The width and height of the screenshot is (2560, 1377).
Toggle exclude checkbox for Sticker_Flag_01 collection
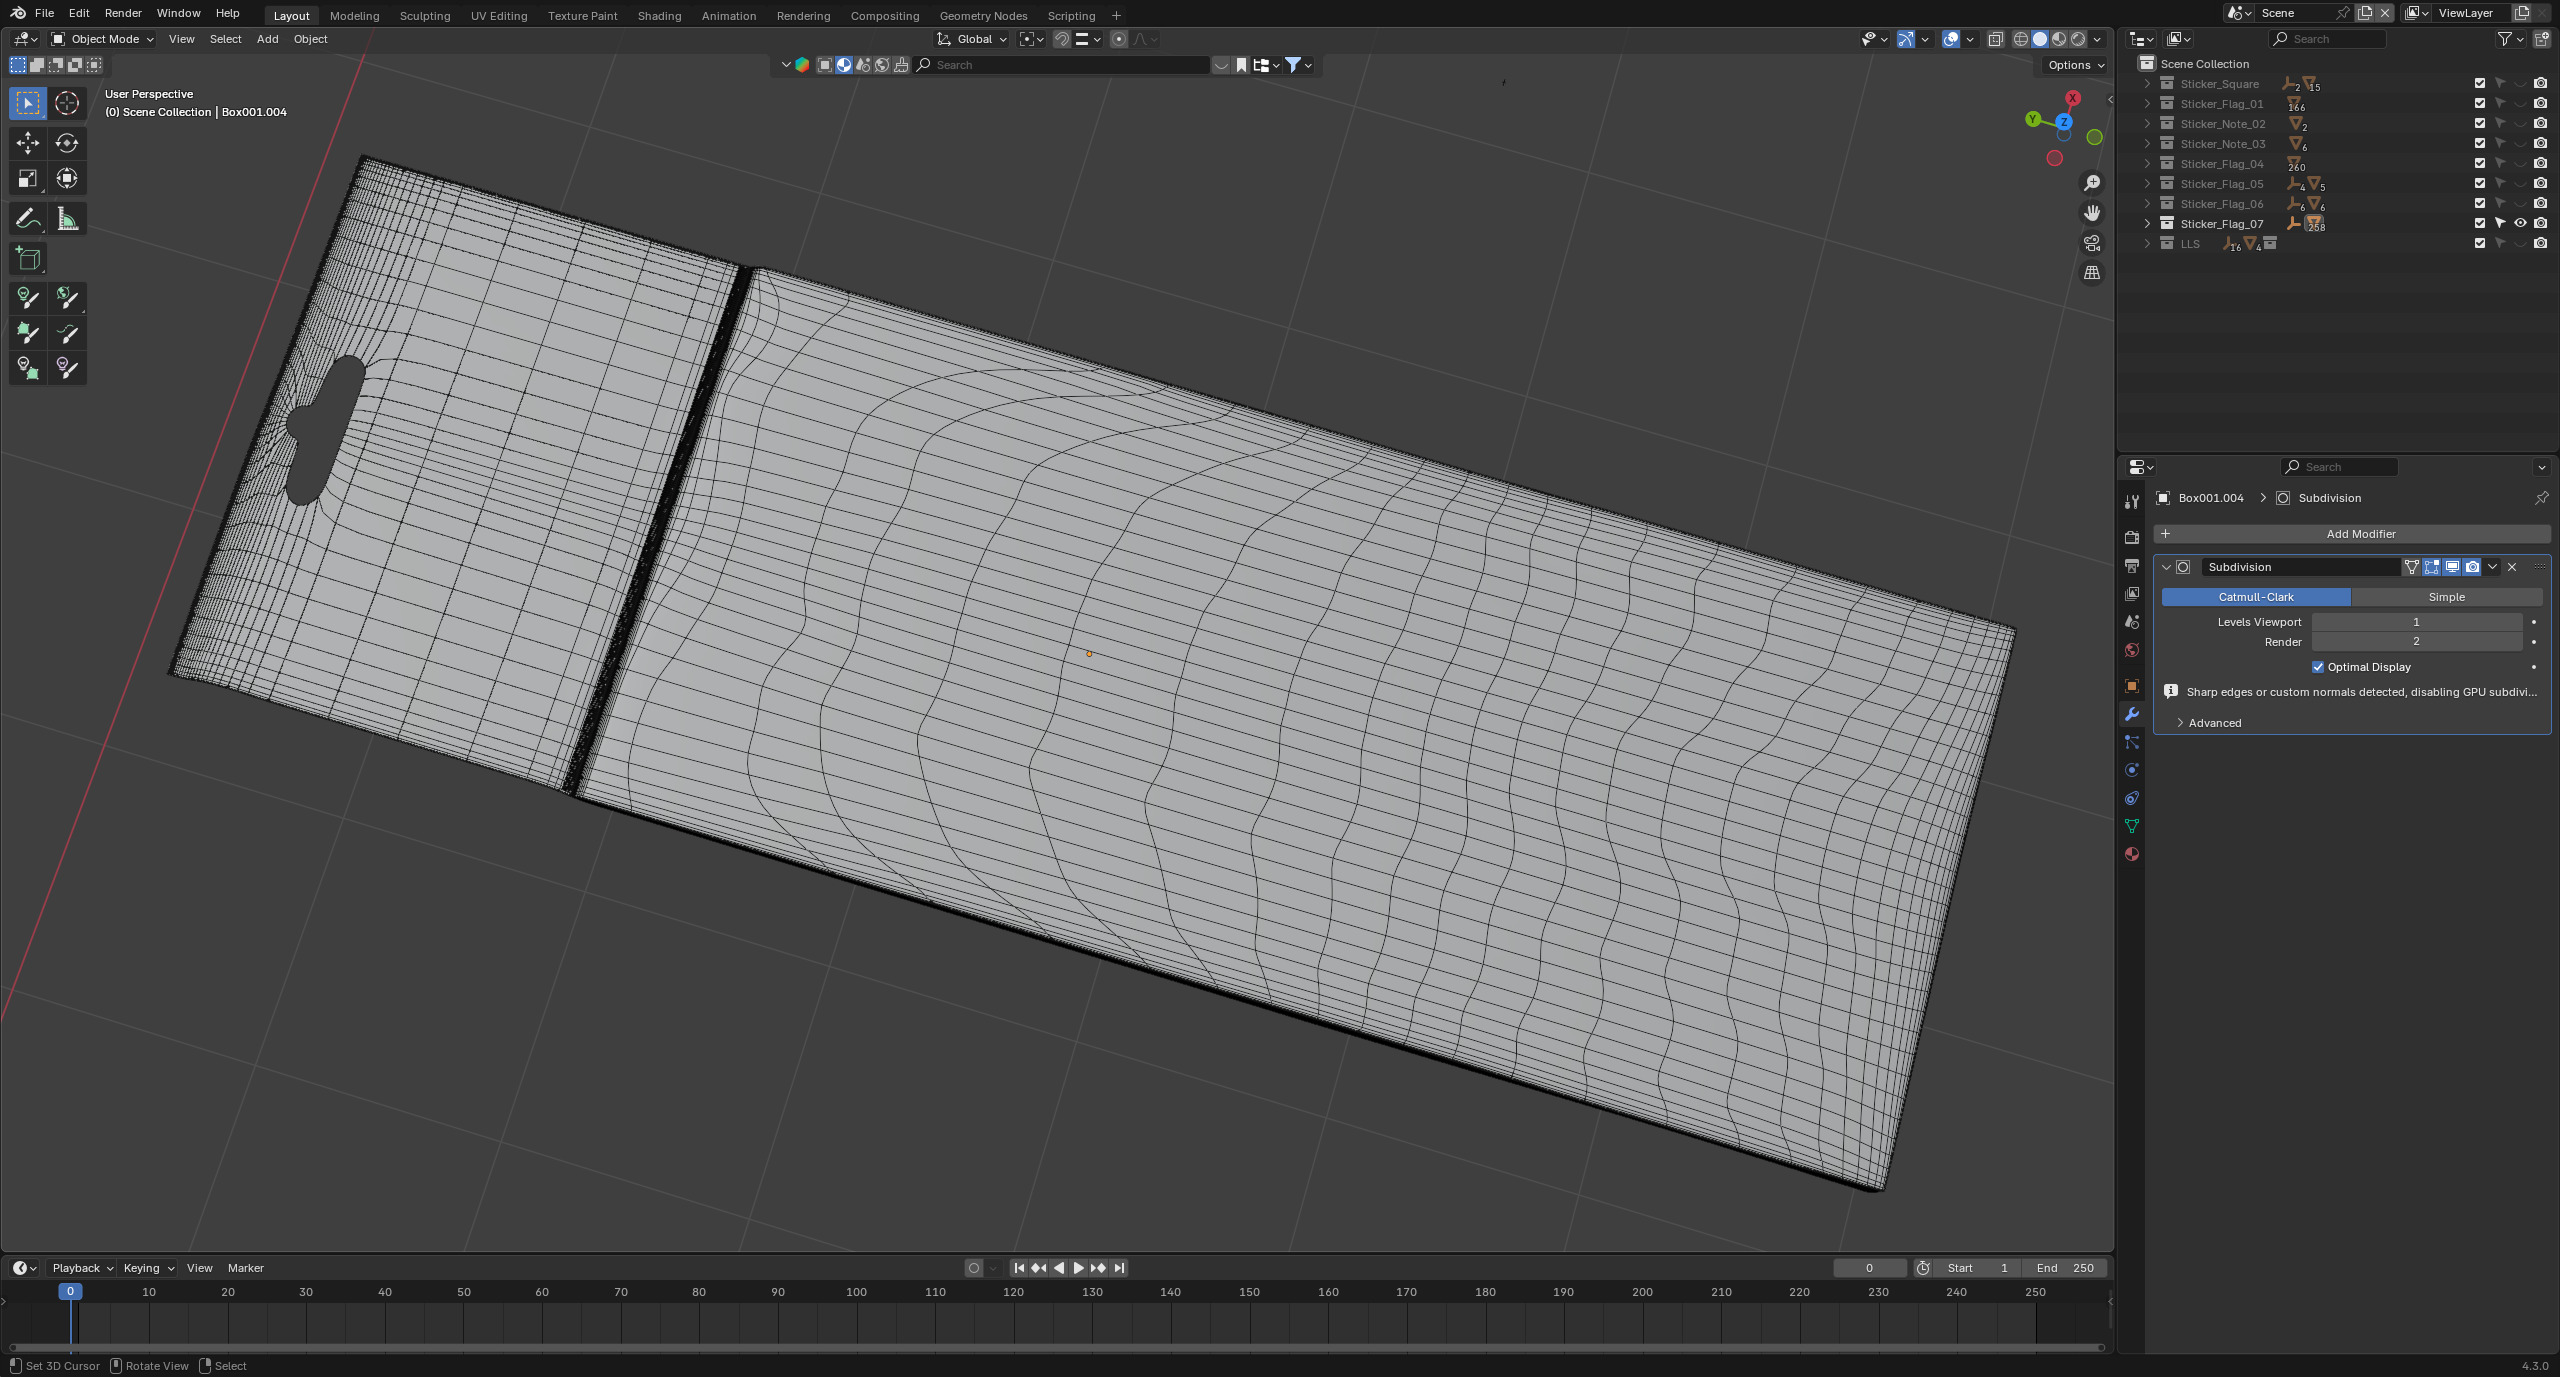click(x=2480, y=104)
